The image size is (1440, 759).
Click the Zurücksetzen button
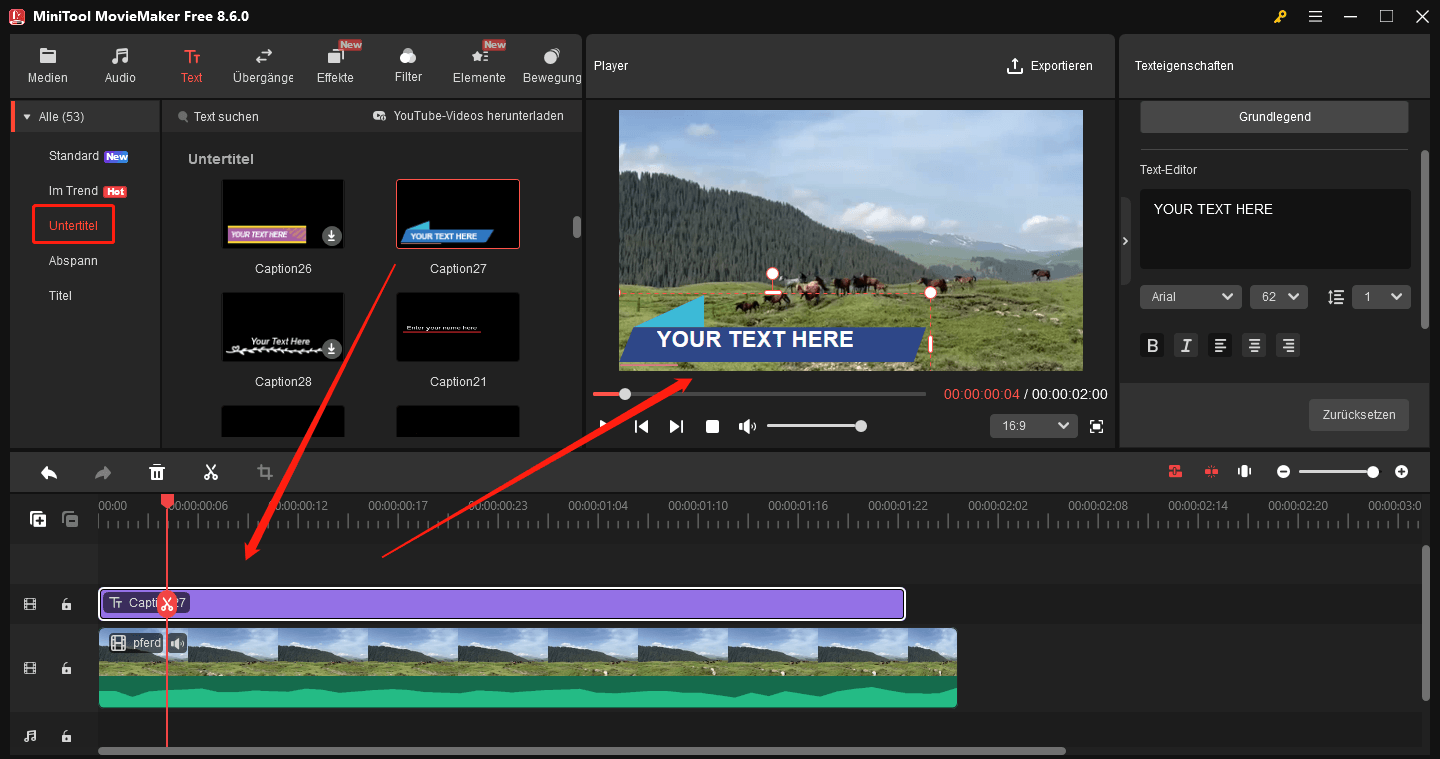click(1359, 415)
